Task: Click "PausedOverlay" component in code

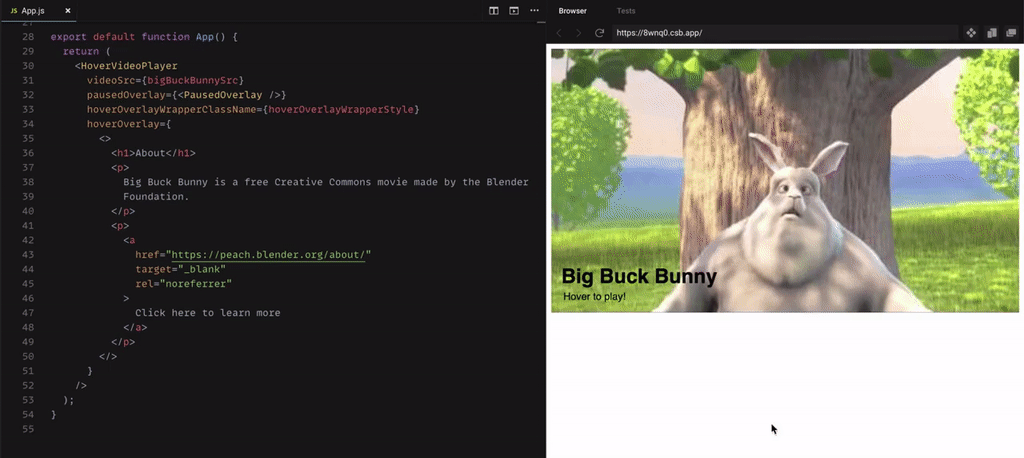Action: pos(223,95)
